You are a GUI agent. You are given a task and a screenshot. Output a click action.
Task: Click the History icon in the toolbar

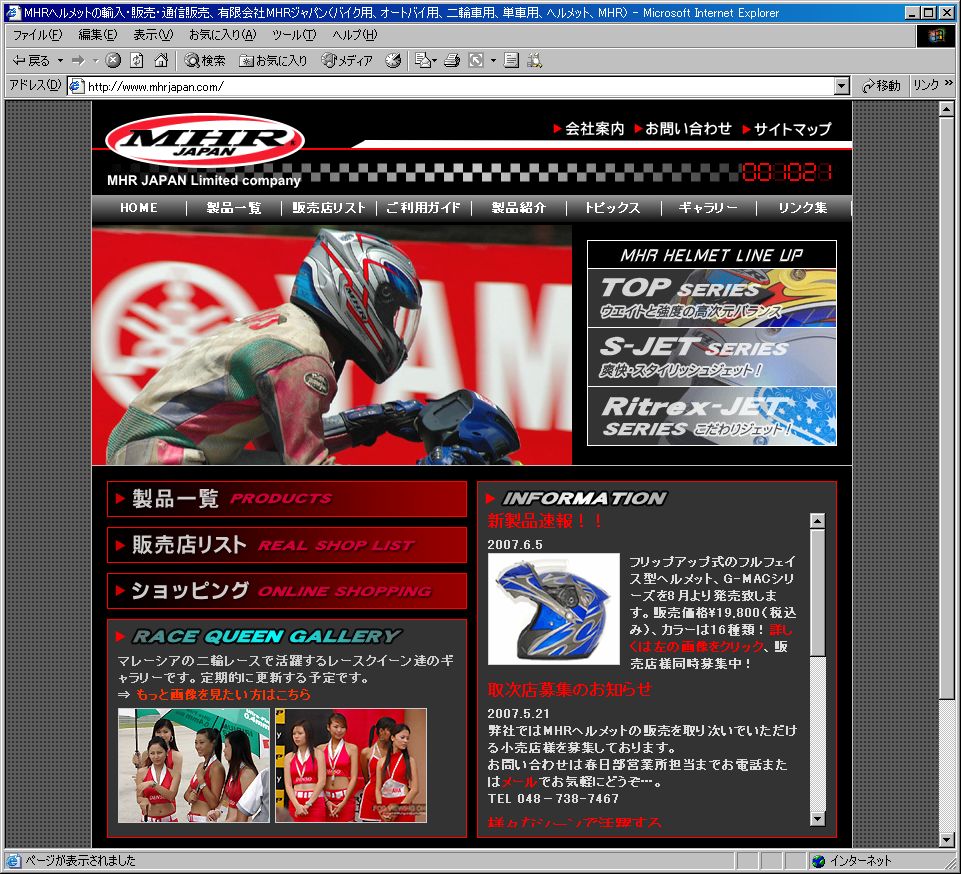(393, 61)
